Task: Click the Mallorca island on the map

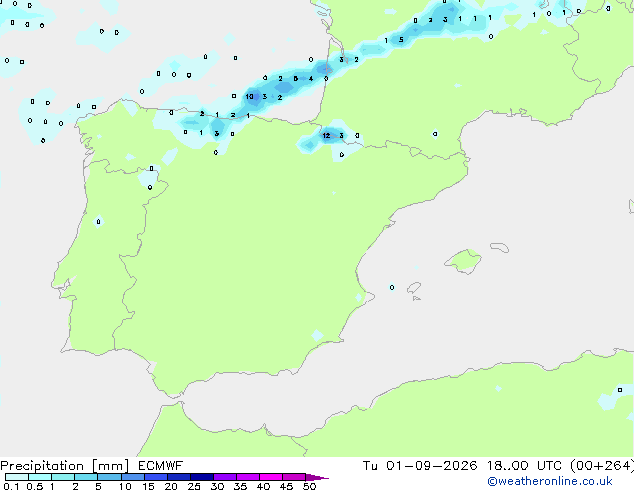Action: click(463, 261)
